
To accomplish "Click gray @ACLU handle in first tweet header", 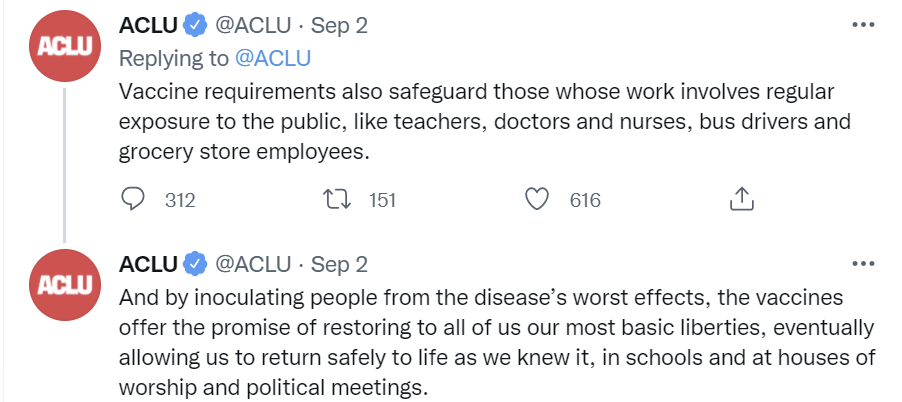I will click(x=253, y=26).
